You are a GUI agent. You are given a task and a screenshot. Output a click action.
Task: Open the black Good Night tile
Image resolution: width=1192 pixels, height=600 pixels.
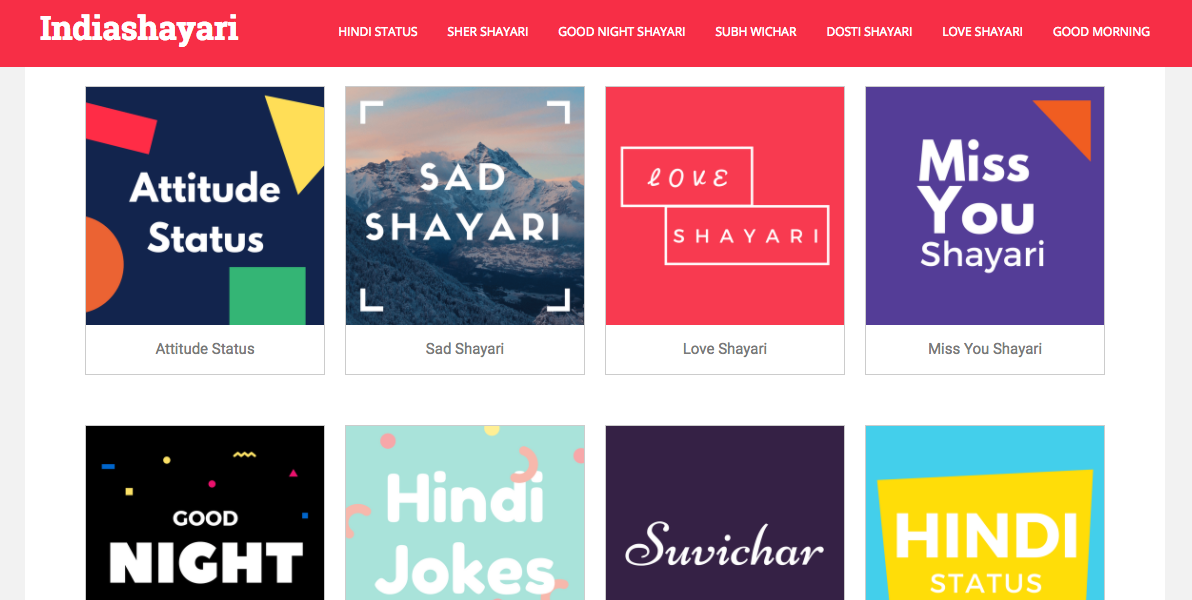205,513
